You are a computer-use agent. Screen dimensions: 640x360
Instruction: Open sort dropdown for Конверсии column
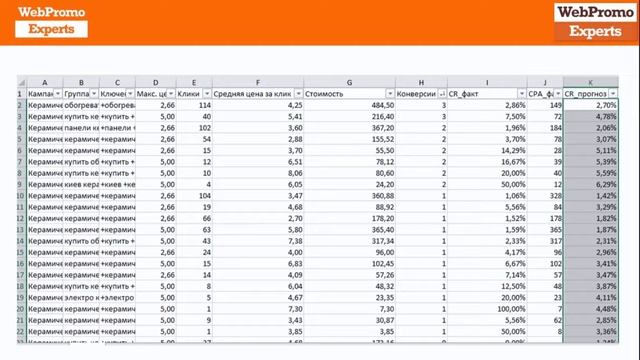[442, 94]
